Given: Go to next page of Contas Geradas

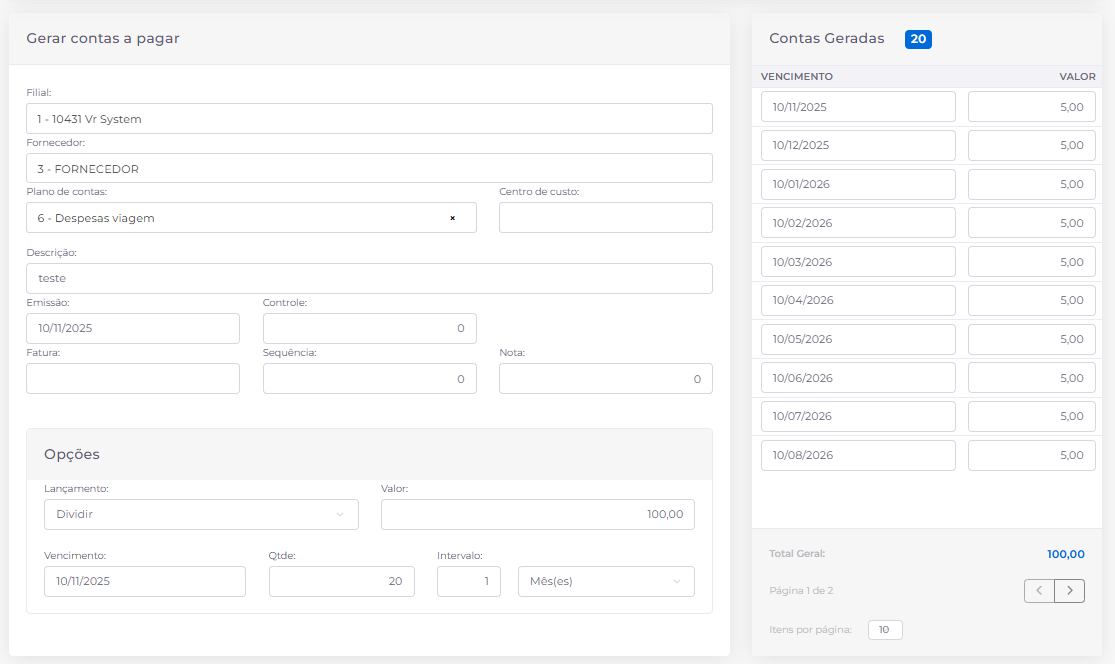Looking at the screenshot, I should pos(1070,591).
